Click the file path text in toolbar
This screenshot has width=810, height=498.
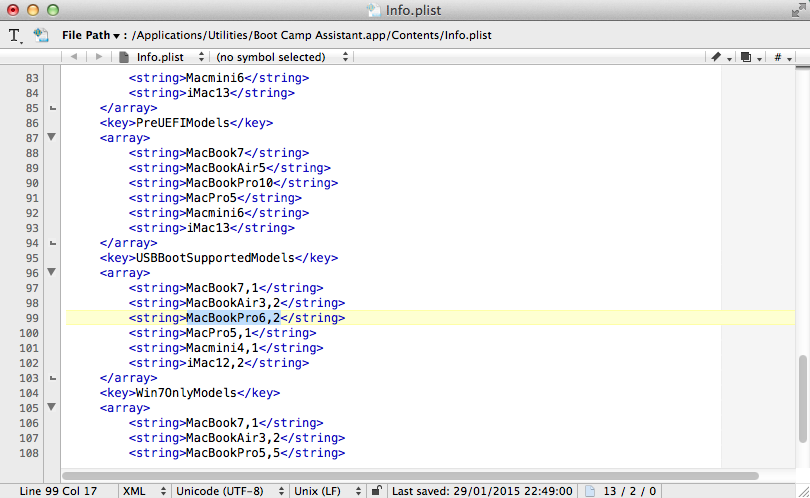311,35
